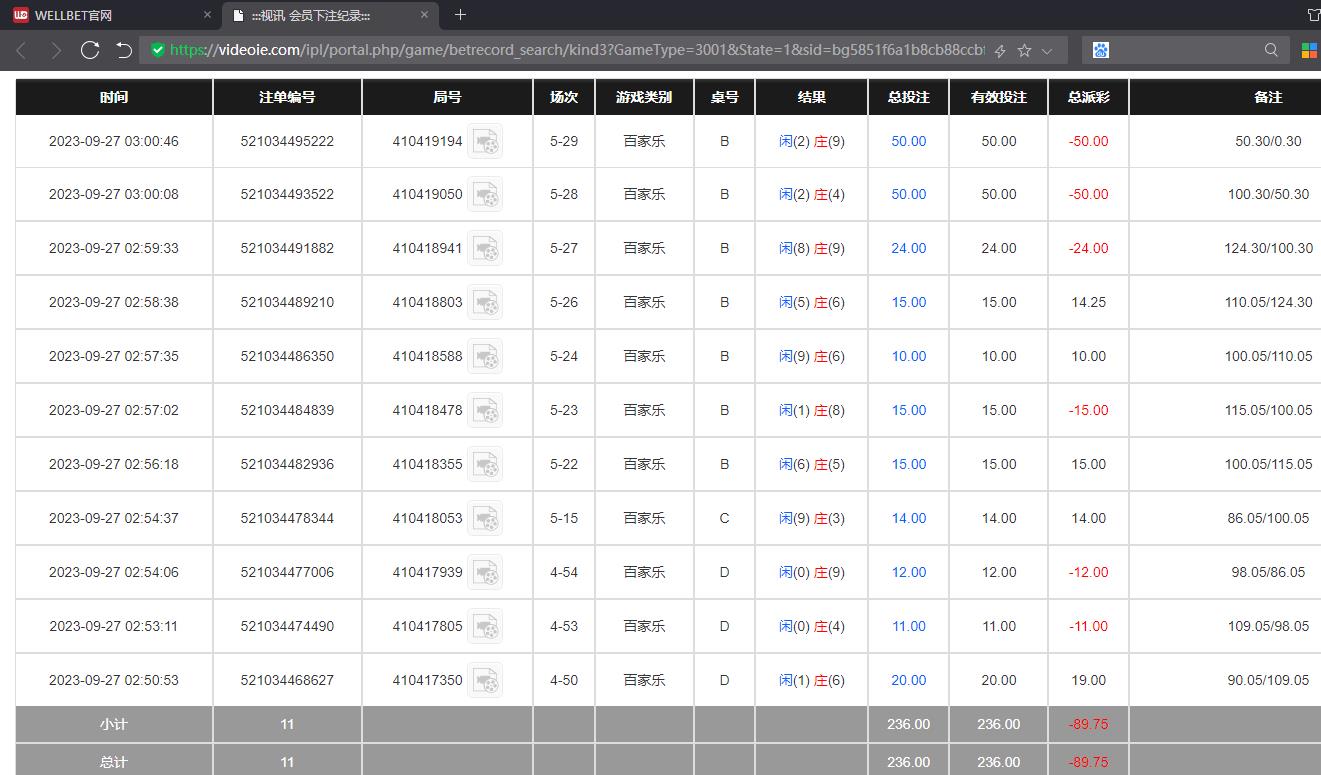Open video replay icon for round 410417350

(485, 680)
